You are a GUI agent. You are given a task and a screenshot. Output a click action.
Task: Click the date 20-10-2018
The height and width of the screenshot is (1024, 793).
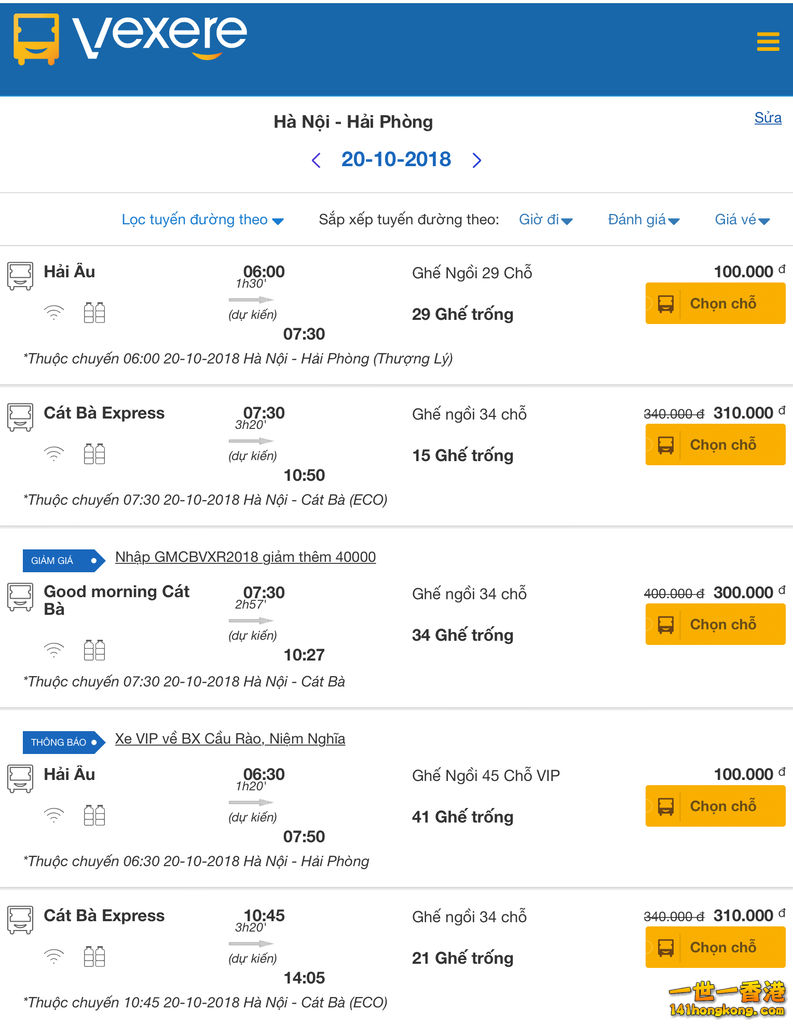click(x=396, y=160)
